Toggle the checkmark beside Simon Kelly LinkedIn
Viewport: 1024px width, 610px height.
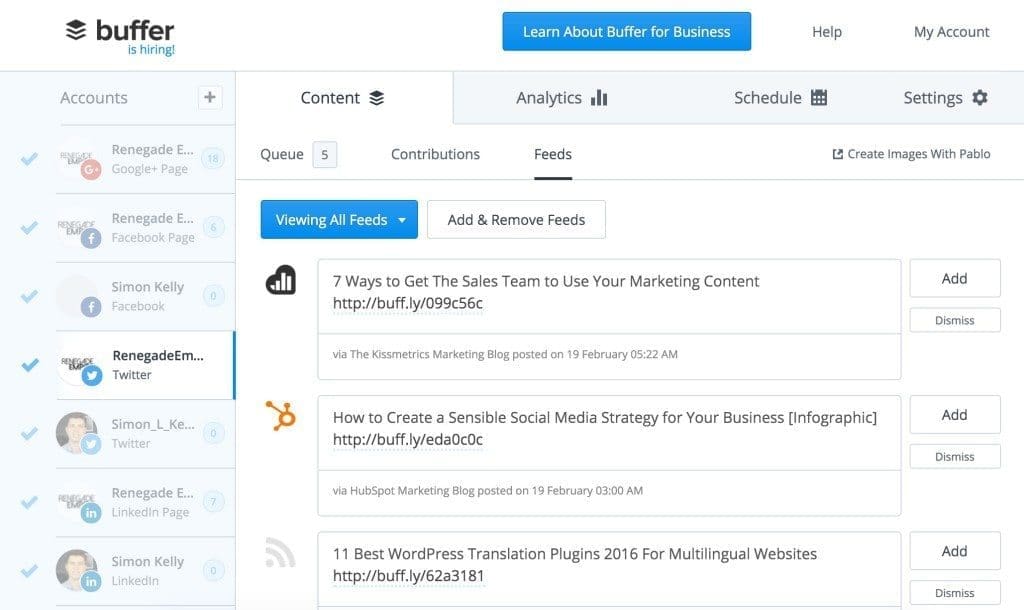click(28, 570)
